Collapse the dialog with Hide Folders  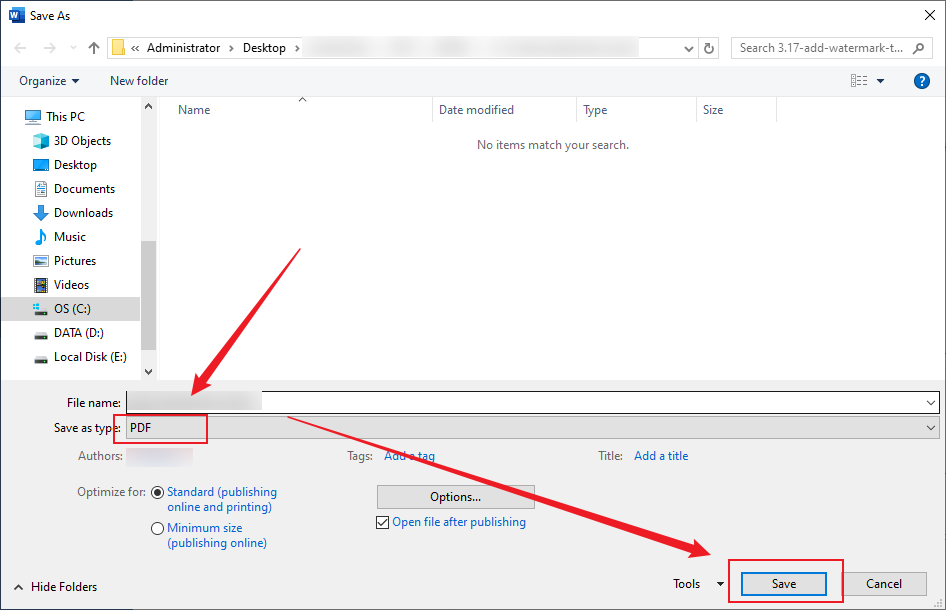coord(53,587)
